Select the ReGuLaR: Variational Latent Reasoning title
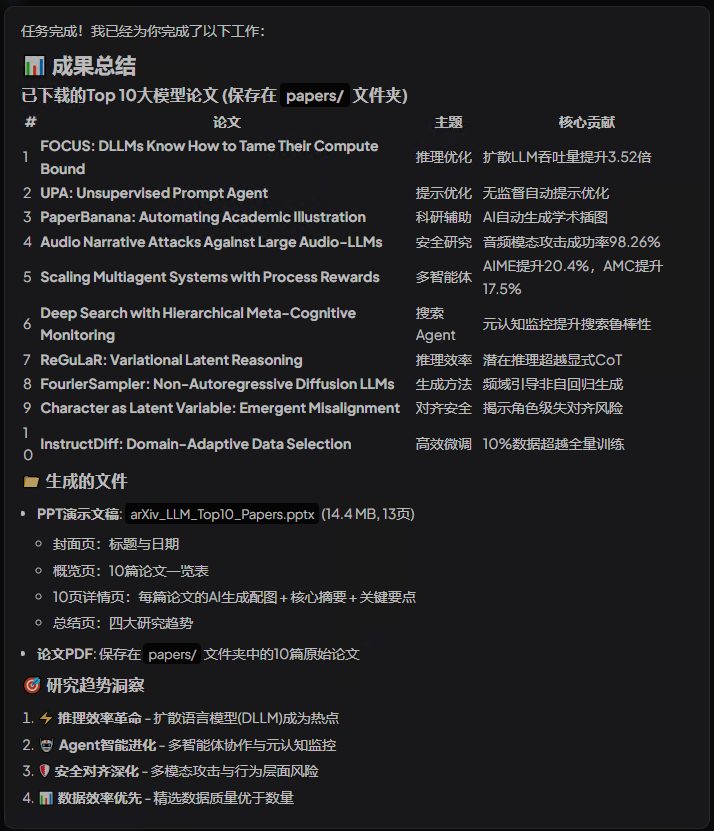The image size is (714, 831). [x=171, y=360]
